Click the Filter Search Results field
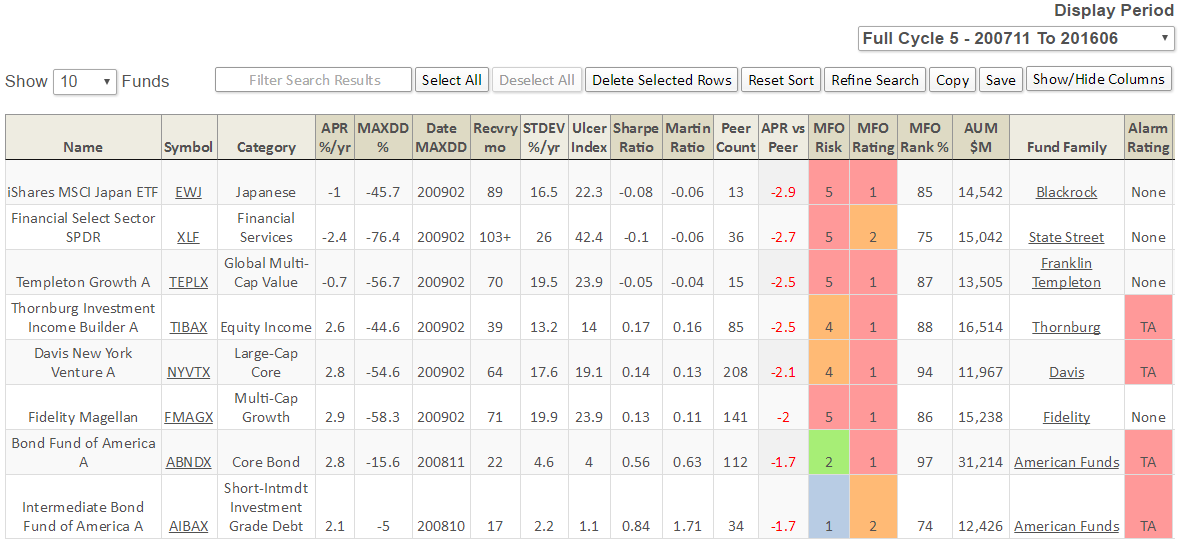This screenshot has width=1180, height=539. tap(313, 80)
